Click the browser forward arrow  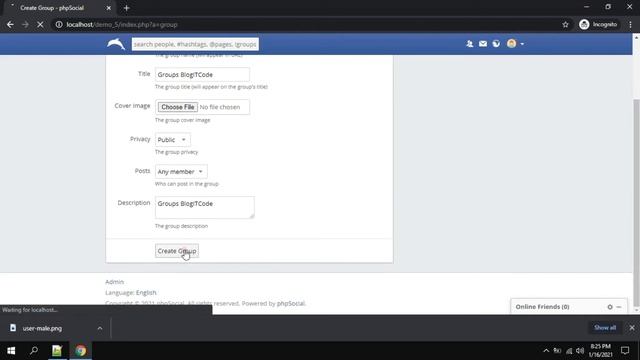click(x=25, y=24)
